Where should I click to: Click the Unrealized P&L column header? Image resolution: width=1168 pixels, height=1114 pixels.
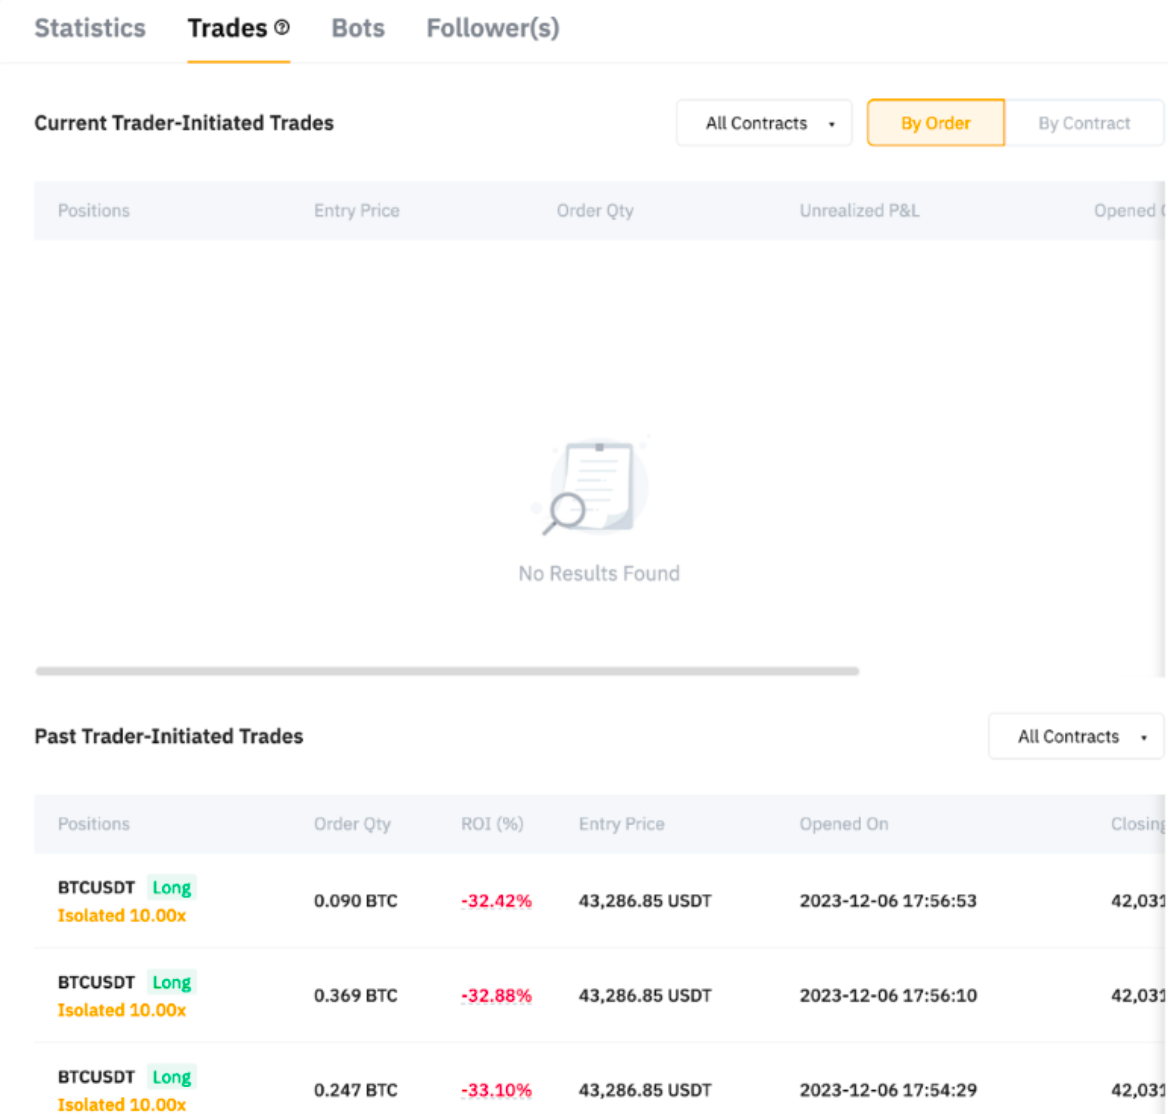859,210
